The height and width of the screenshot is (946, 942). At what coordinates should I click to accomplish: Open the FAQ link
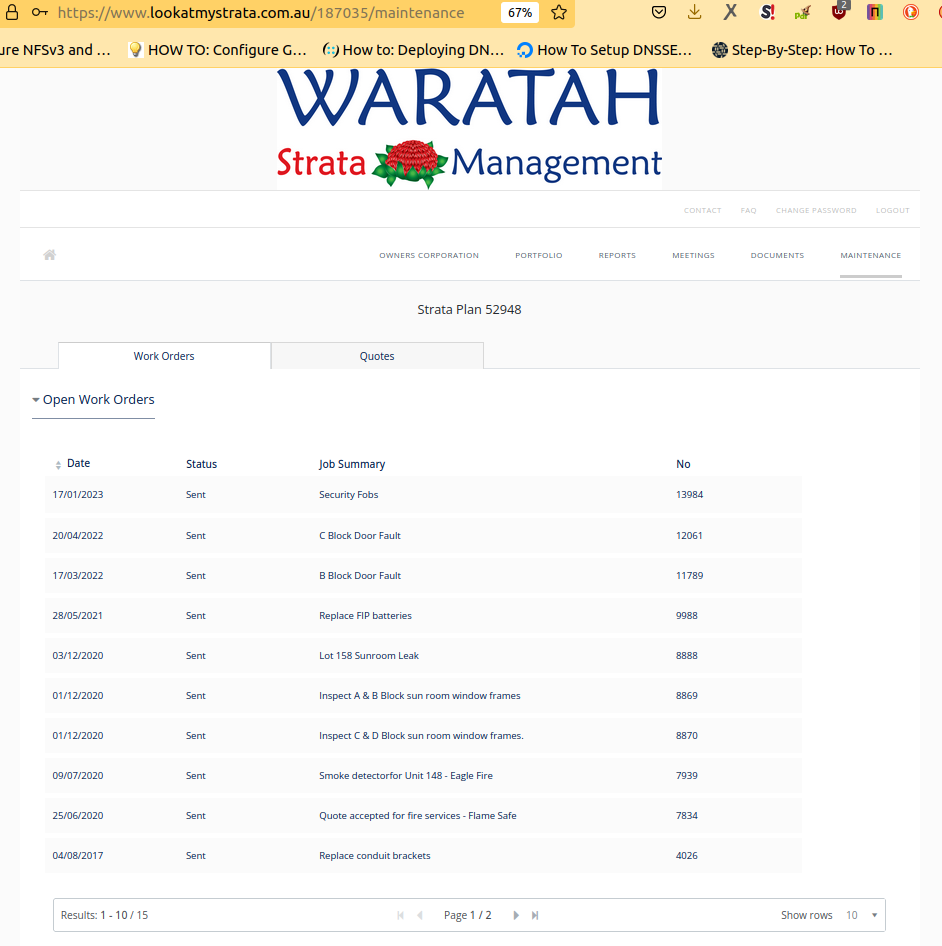[748, 211]
